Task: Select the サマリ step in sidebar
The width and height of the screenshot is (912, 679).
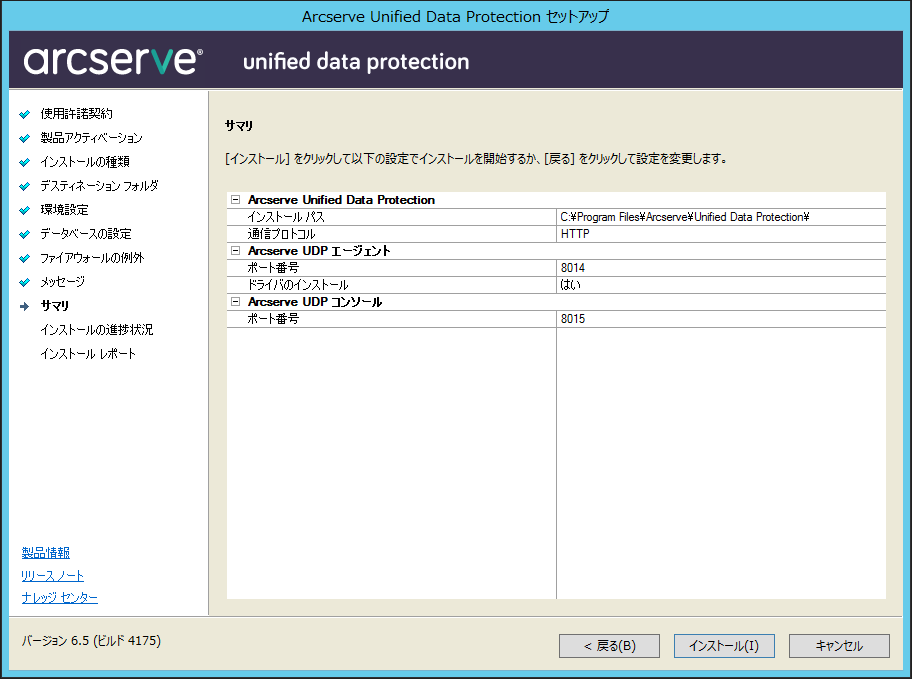Action: coord(55,305)
